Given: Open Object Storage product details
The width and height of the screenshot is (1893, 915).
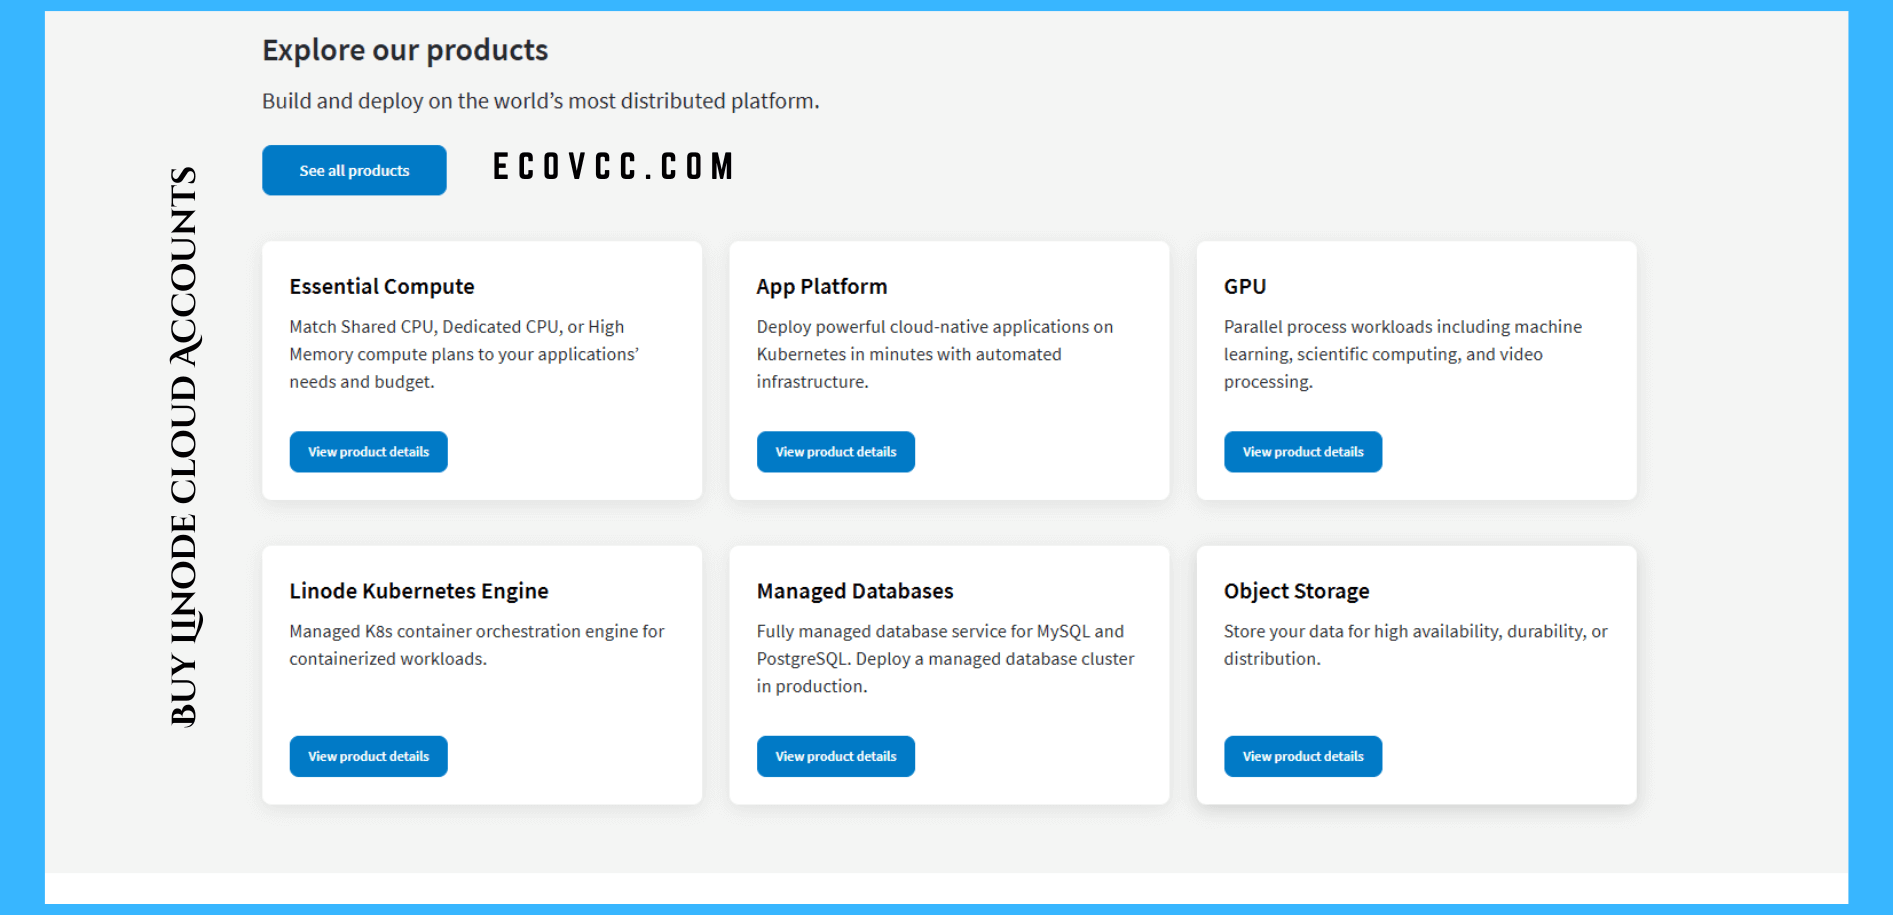Looking at the screenshot, I should [x=1302, y=757].
